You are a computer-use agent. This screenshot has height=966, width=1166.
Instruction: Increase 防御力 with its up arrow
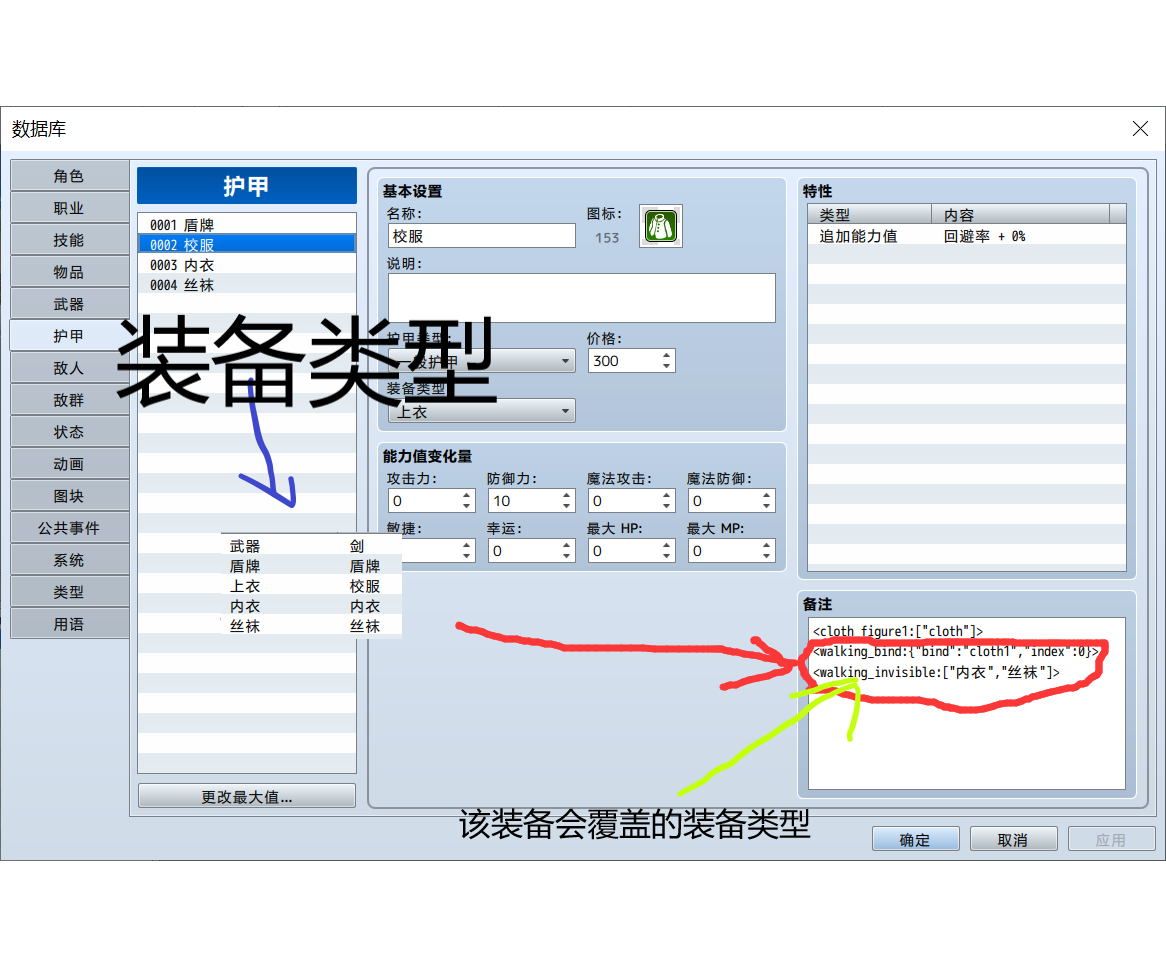pyautogui.click(x=567, y=495)
